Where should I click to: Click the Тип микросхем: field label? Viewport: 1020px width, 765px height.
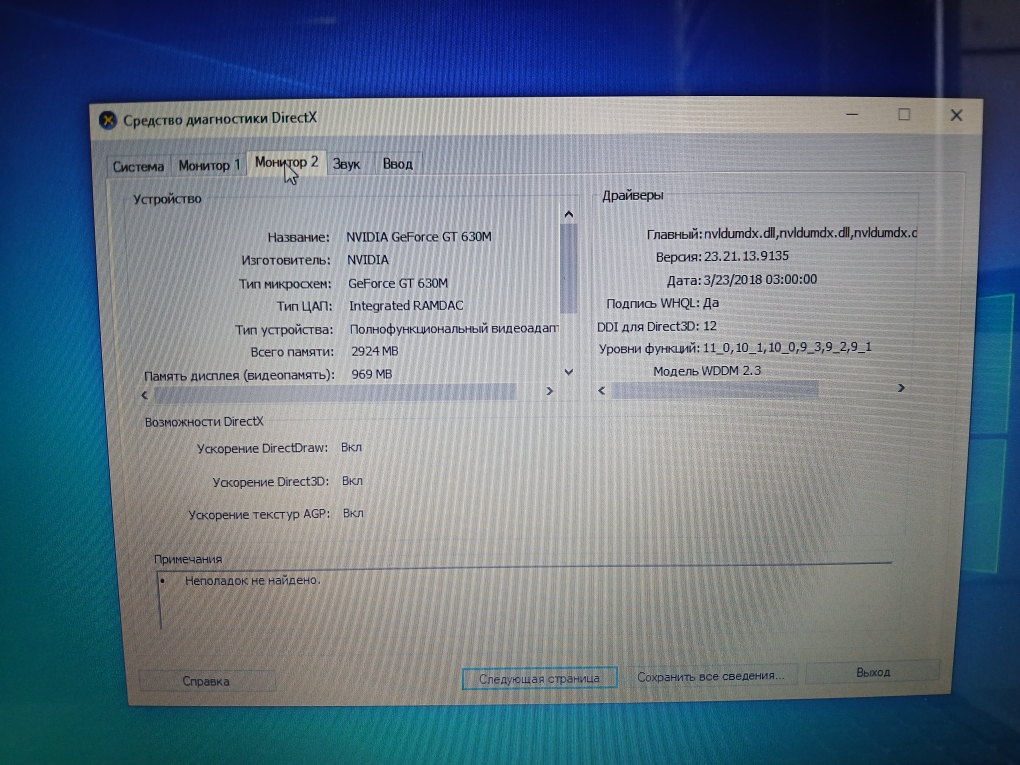(x=285, y=284)
